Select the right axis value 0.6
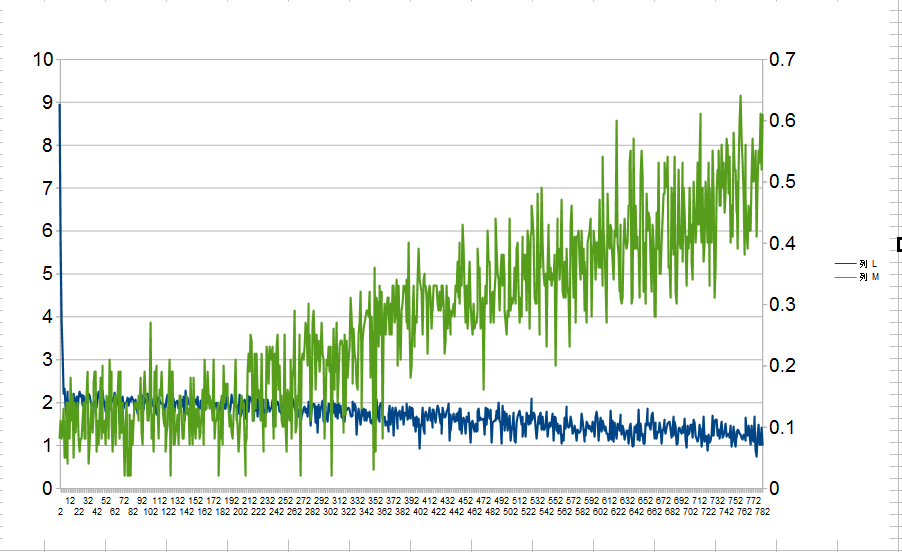902x552 pixels. [782, 120]
